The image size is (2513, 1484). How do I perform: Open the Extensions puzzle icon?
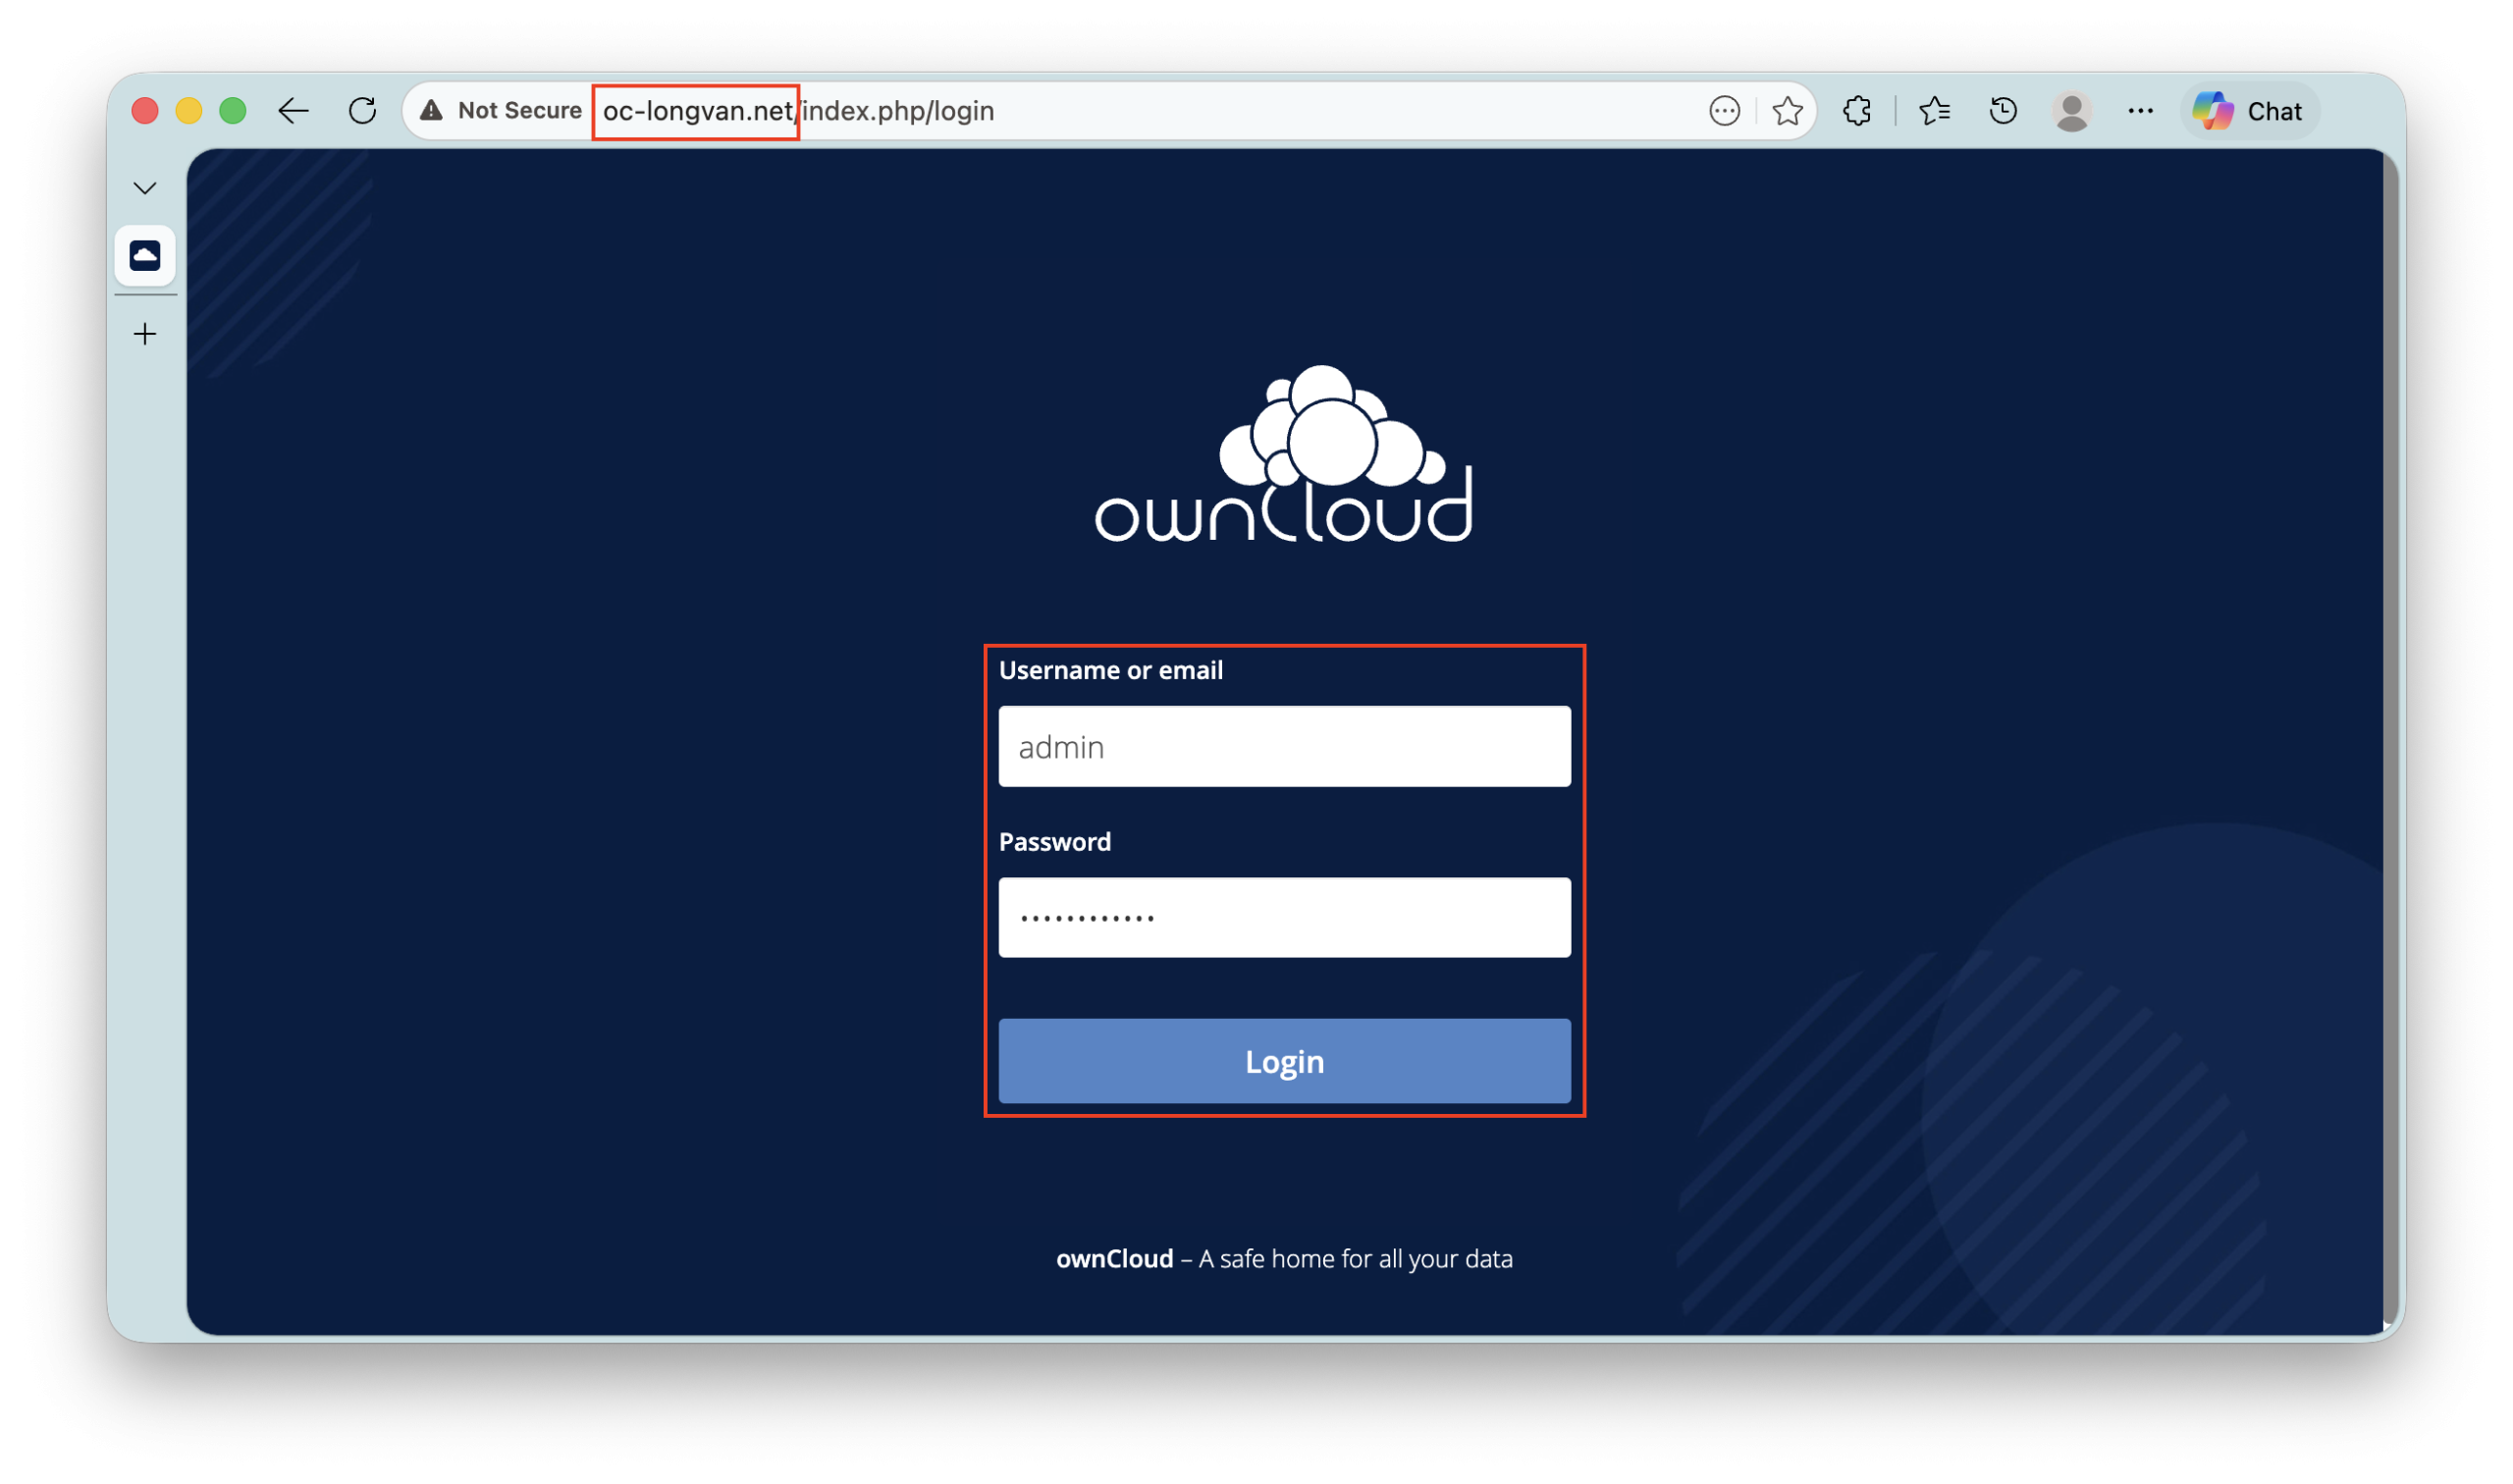click(1857, 111)
